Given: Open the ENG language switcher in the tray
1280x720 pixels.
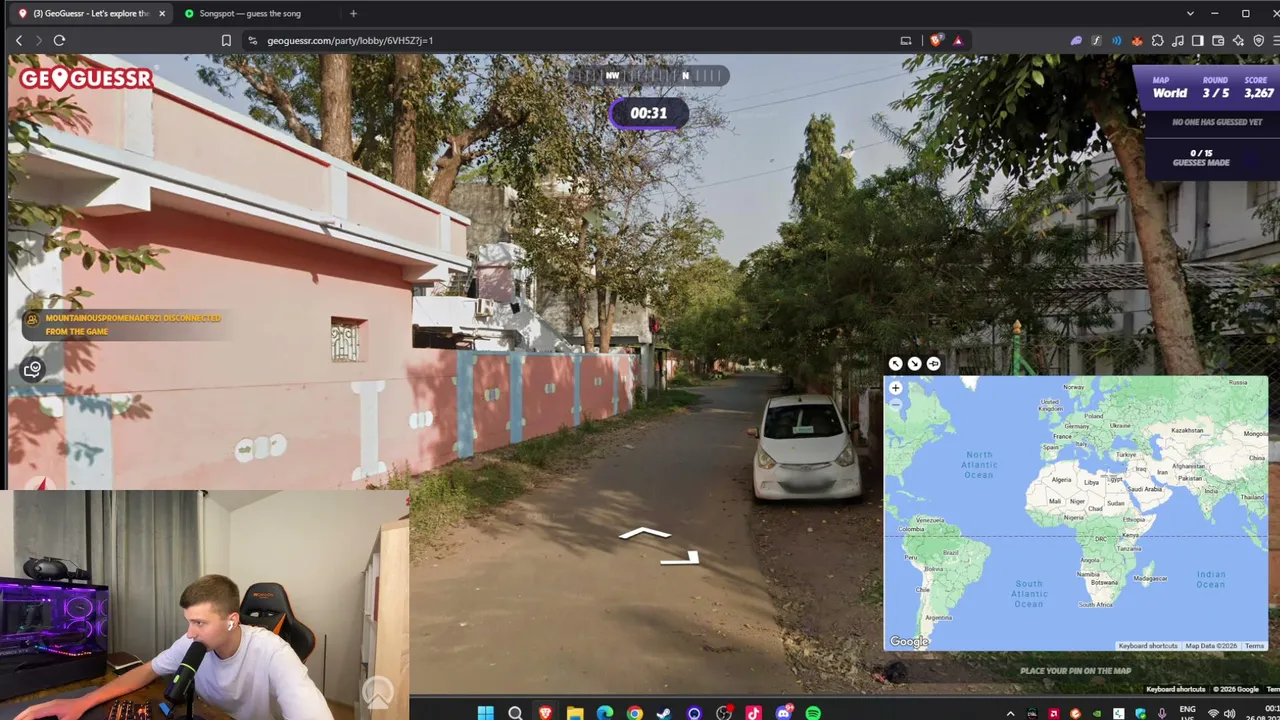Looking at the screenshot, I should coord(1188,712).
